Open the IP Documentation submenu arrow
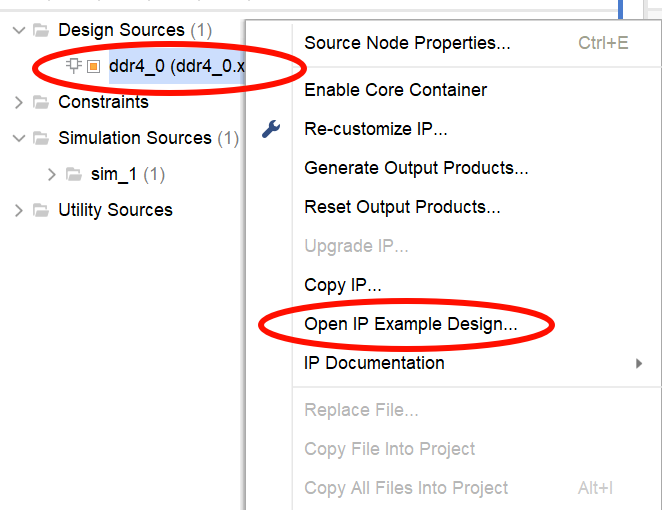662x510 pixels. coord(639,364)
